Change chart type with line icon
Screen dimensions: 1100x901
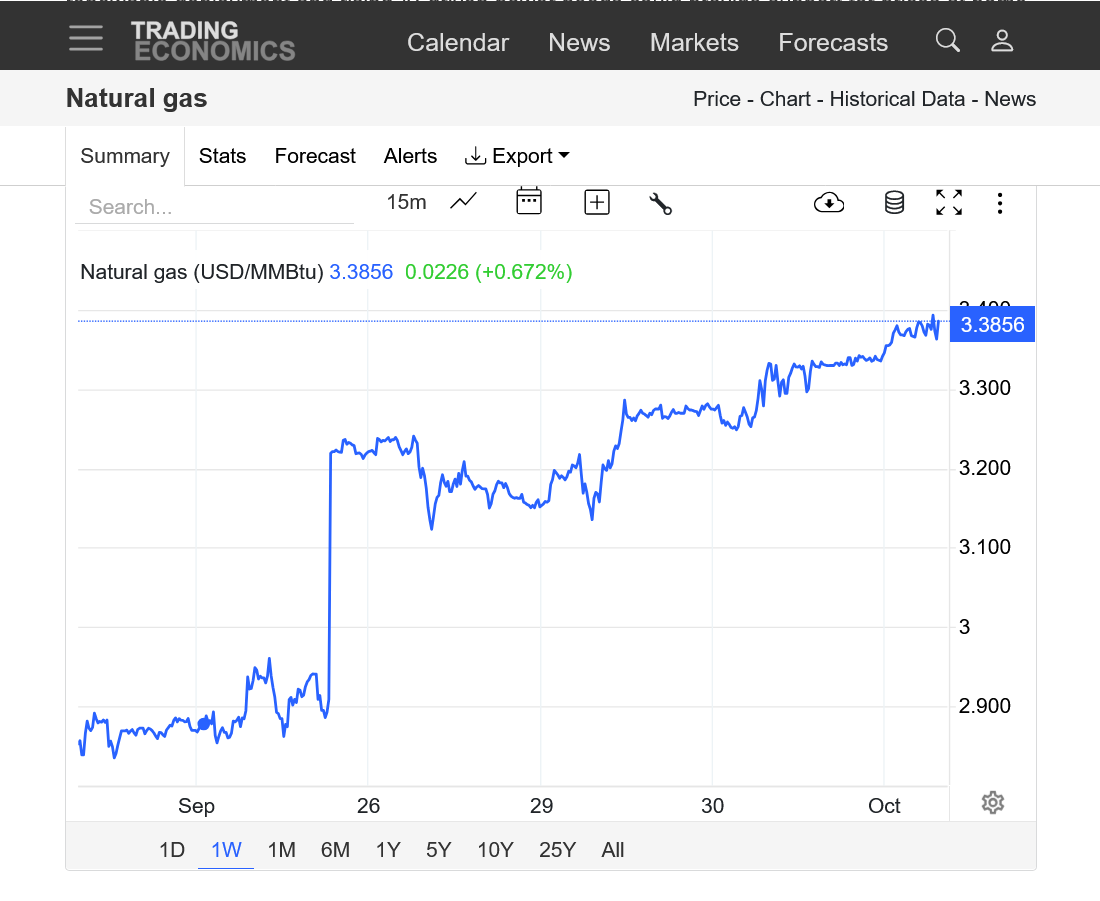[463, 202]
